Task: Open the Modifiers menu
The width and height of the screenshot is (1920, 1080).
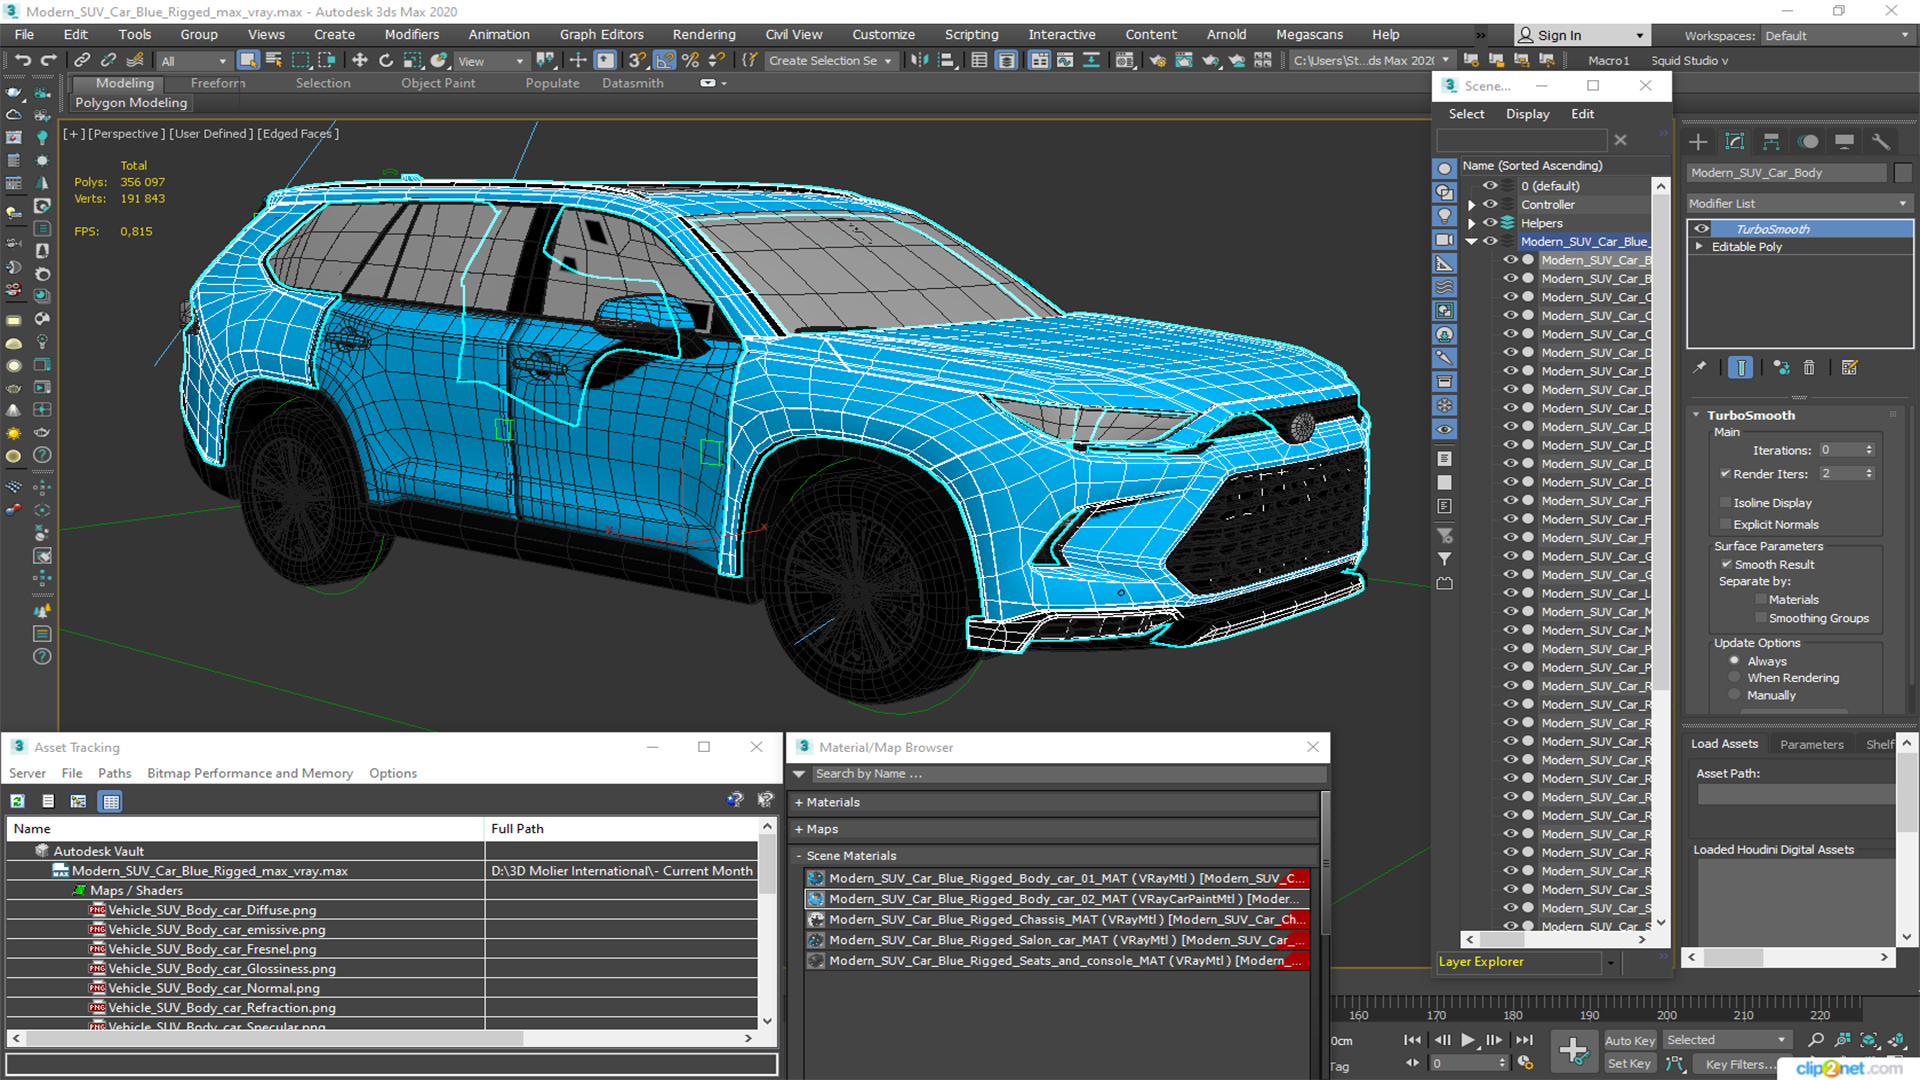Action: (x=412, y=34)
